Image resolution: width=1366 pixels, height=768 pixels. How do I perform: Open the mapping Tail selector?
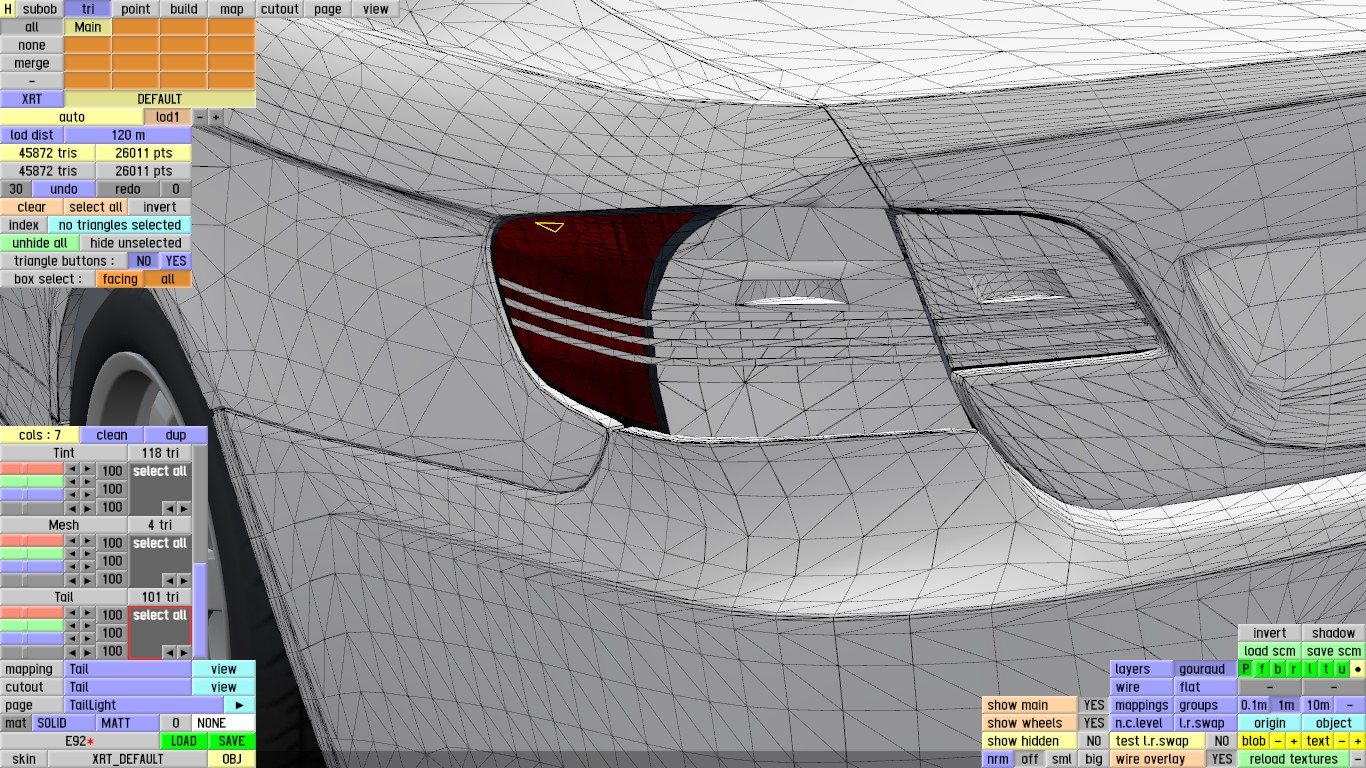[x=128, y=669]
